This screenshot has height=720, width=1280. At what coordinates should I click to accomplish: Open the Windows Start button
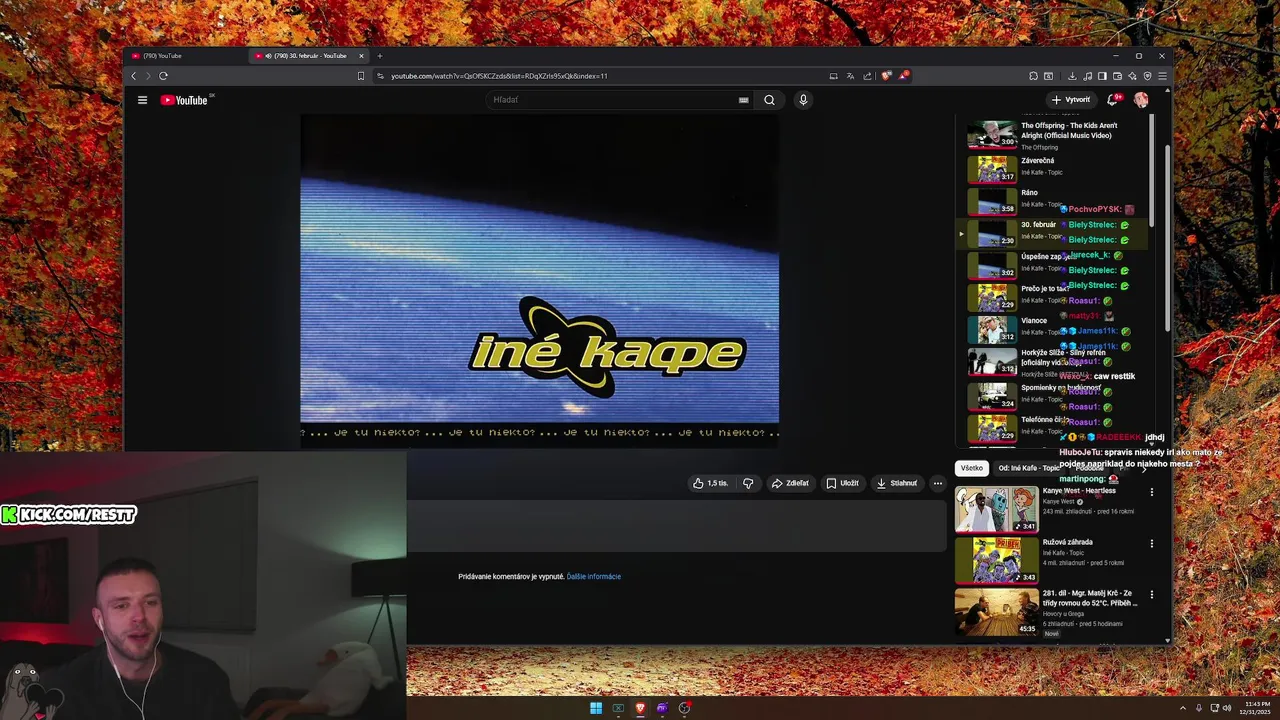pyautogui.click(x=596, y=708)
